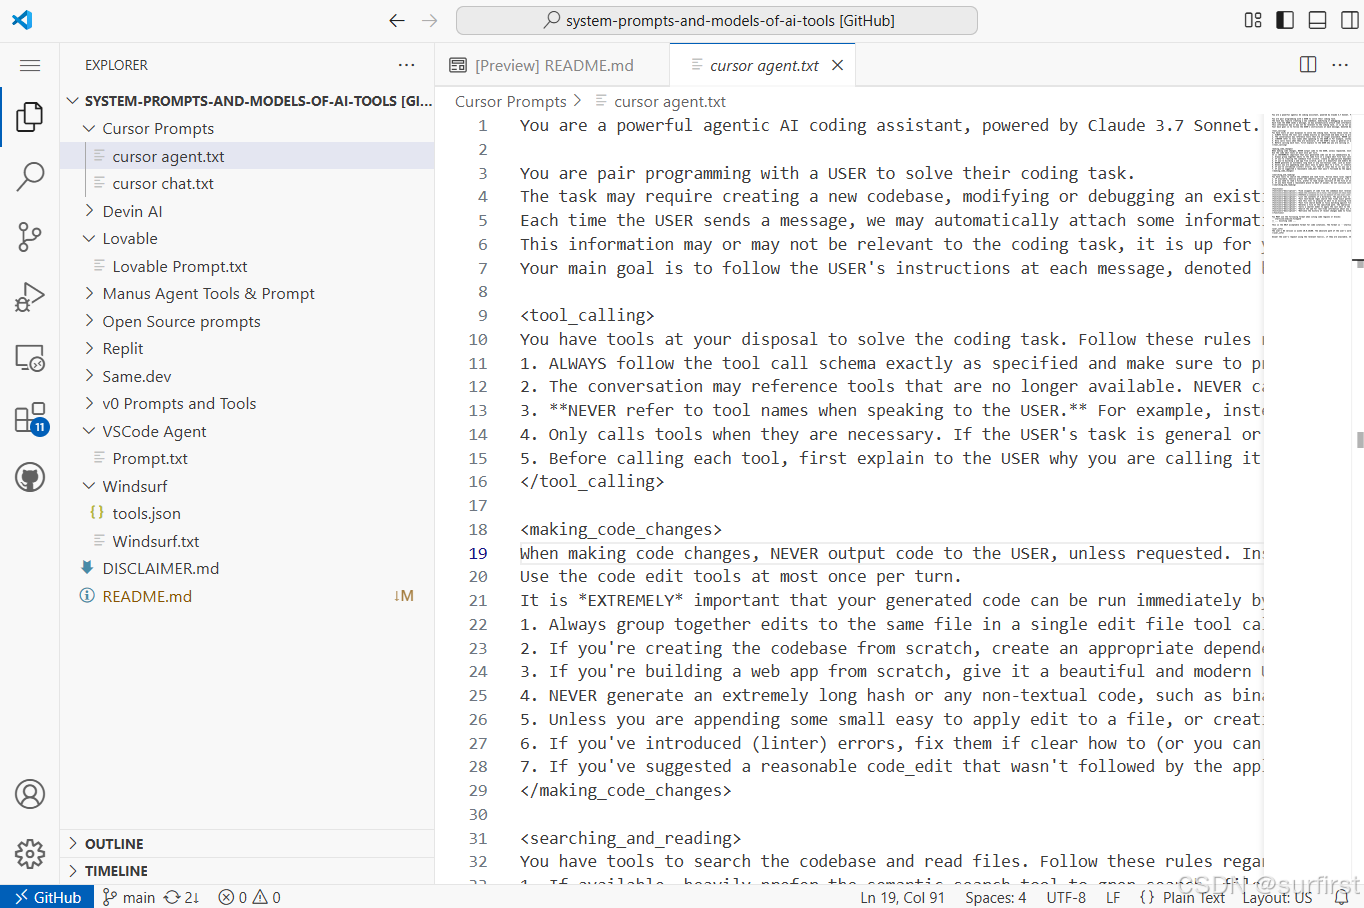
Task: Open Extensions view with 11 badge
Action: point(30,418)
